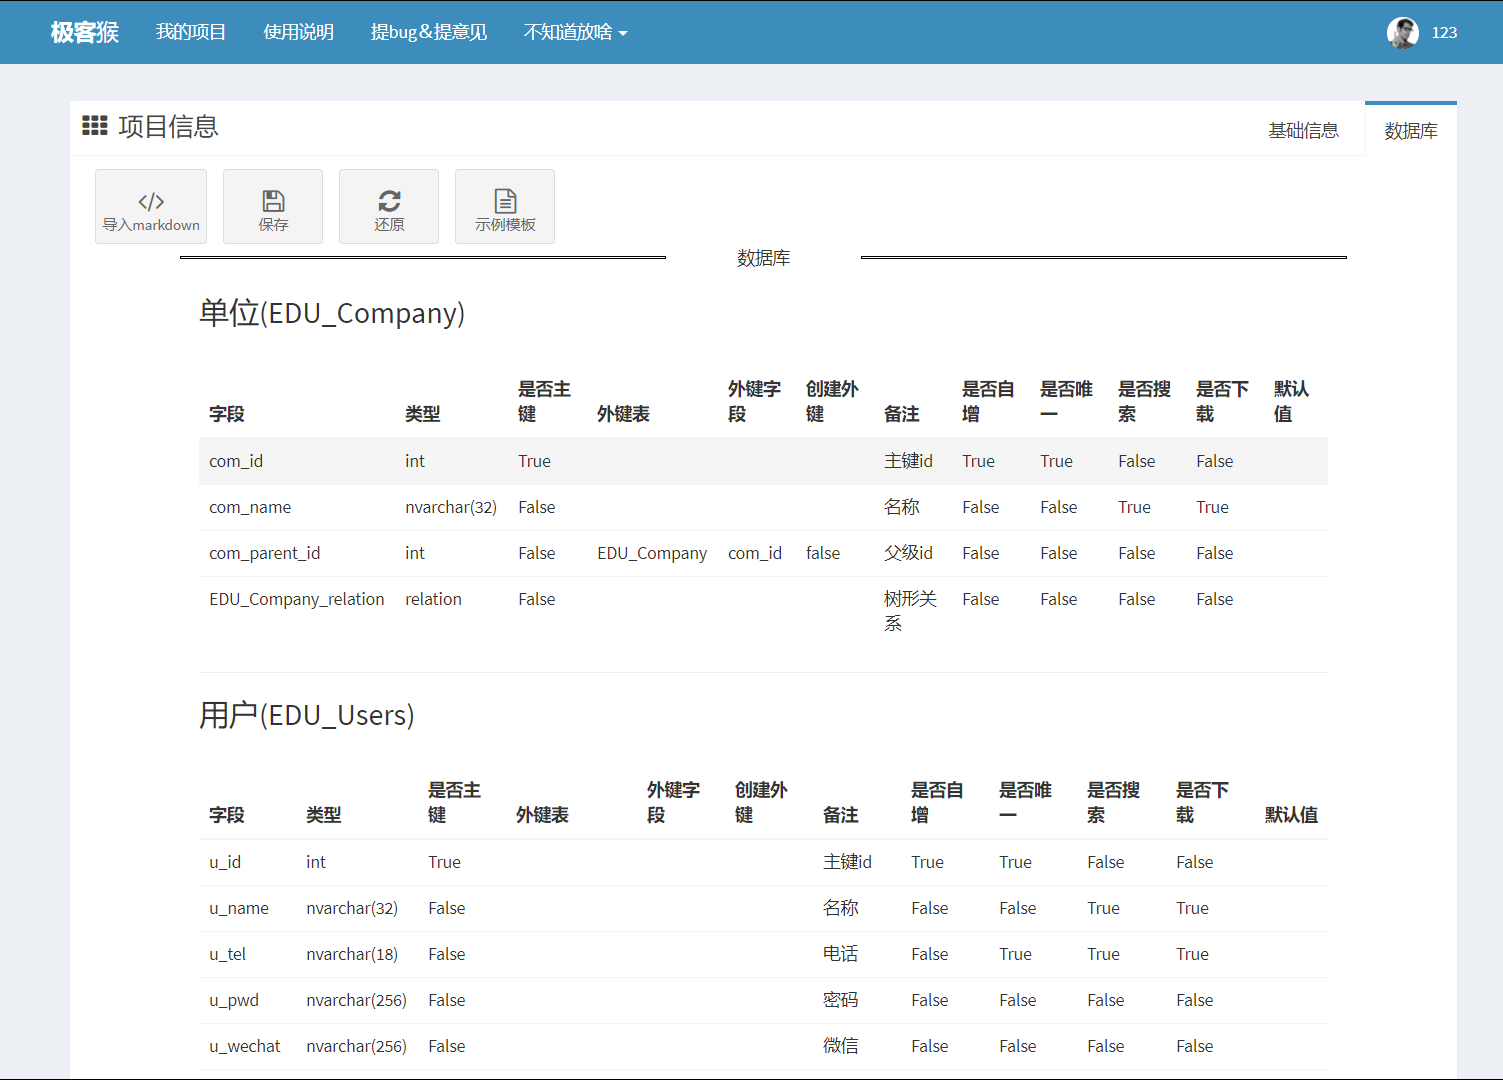Screen dimensions: 1503x1080
Task: Select the u_tel field cell
Action: (x=227, y=954)
